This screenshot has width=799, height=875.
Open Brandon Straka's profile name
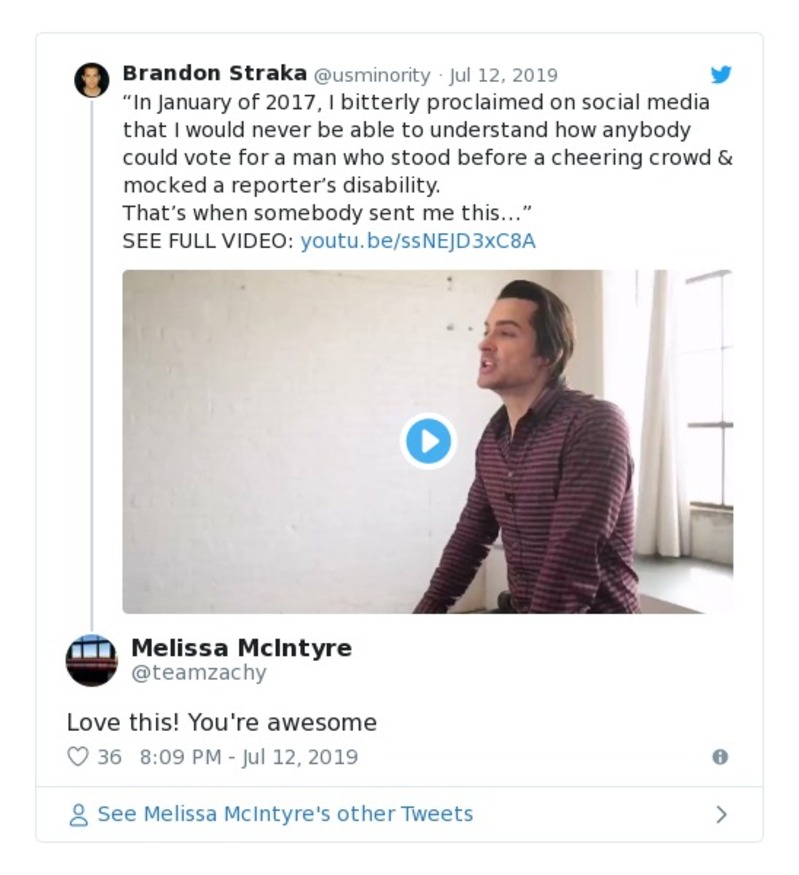click(214, 75)
